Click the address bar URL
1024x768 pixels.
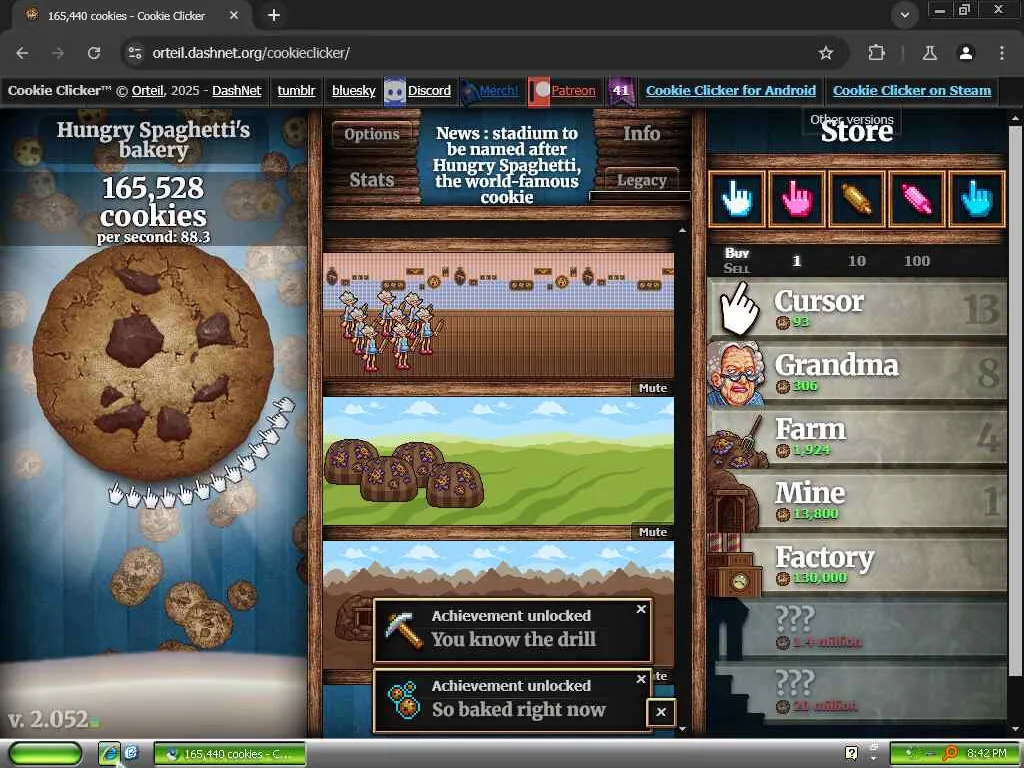point(251,53)
